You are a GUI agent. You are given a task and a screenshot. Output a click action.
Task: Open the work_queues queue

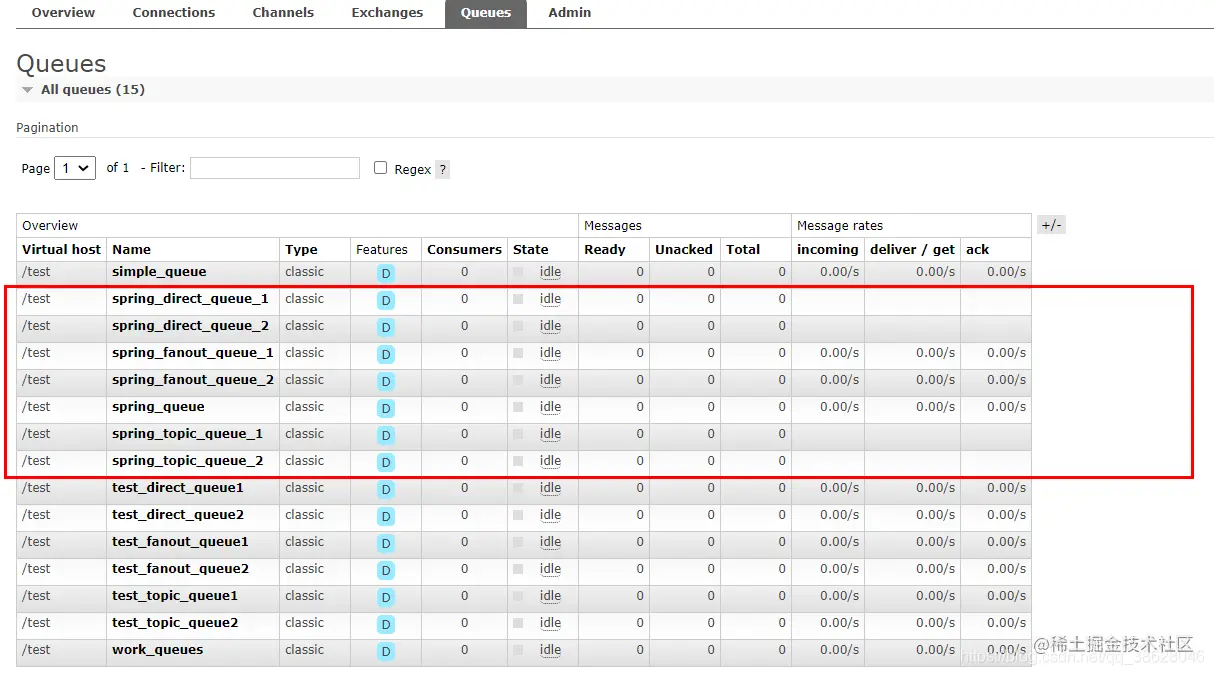pyautogui.click(x=157, y=650)
